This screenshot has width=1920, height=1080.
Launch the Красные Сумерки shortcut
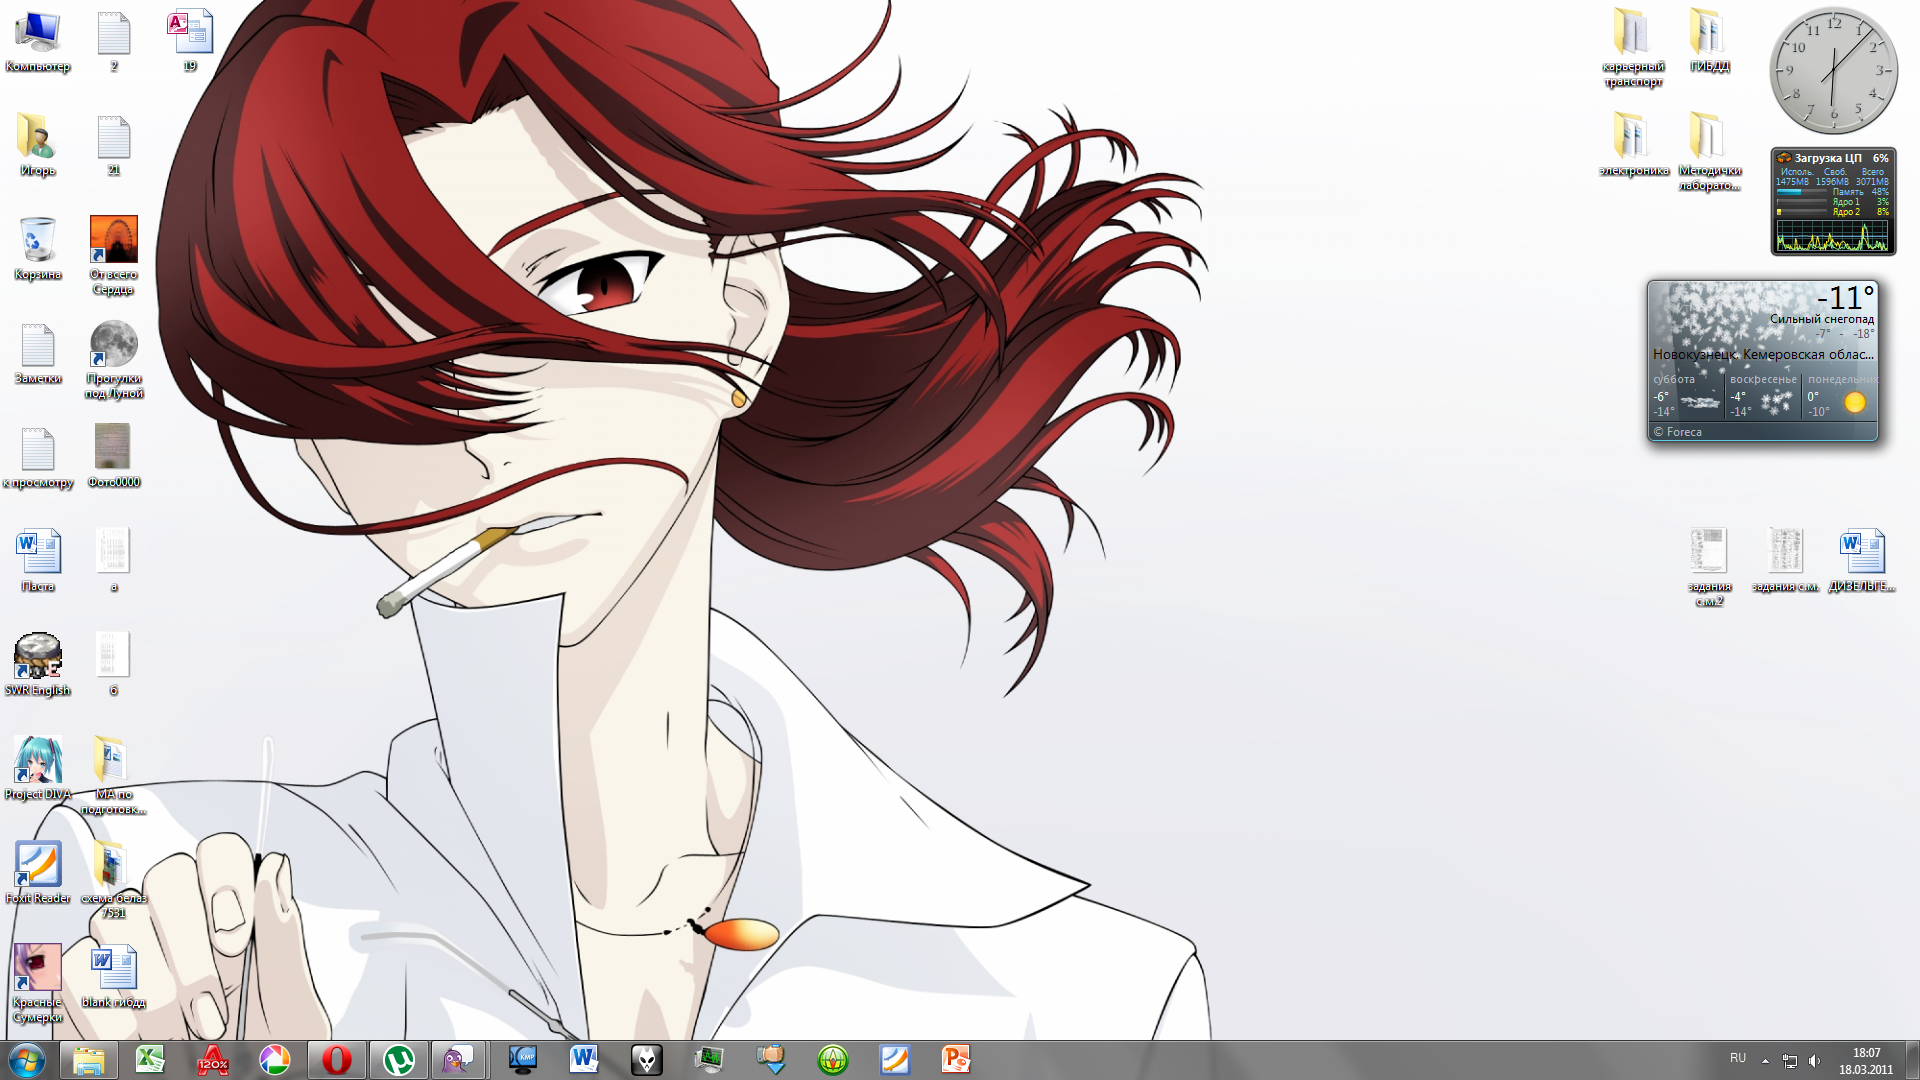[38, 983]
